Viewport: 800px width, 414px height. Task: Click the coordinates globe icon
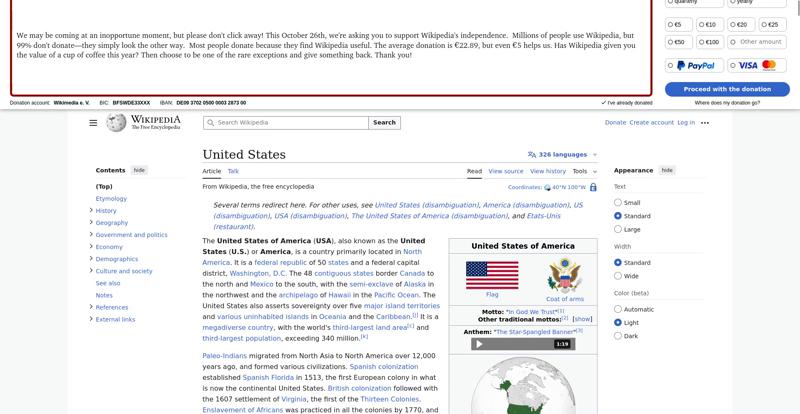pos(546,187)
